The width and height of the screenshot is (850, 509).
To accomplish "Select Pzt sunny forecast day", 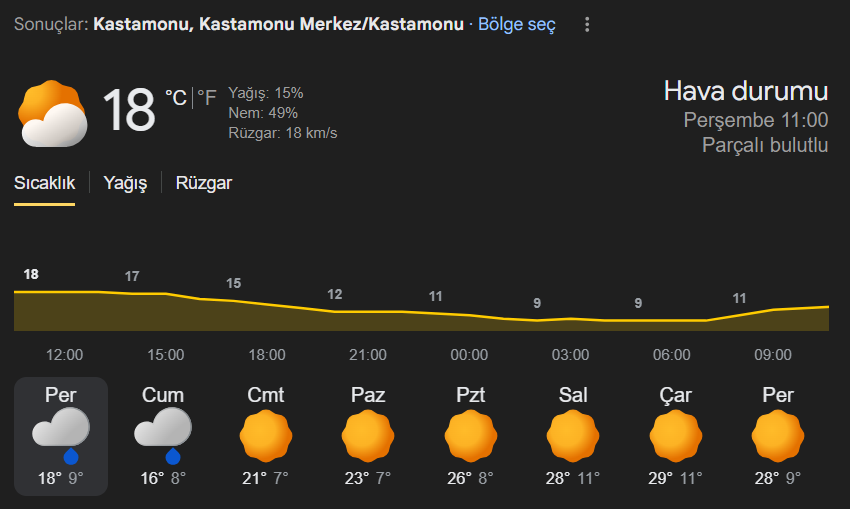I will point(471,436).
